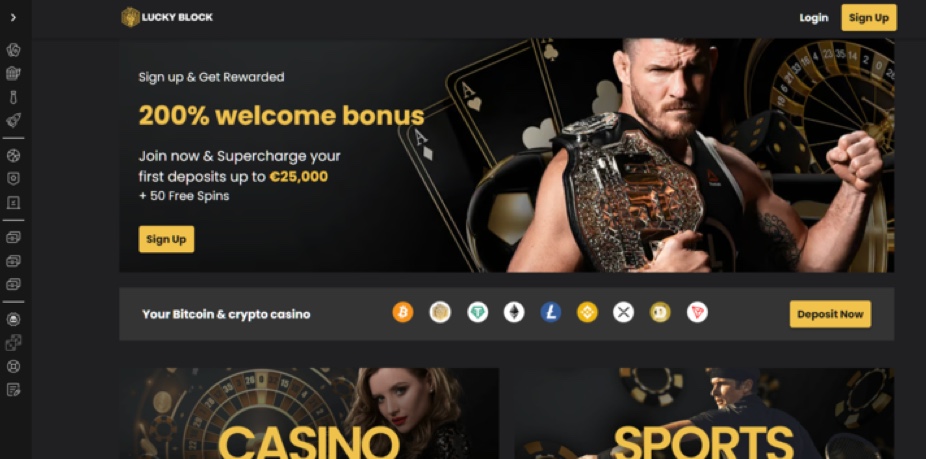Open the Login link in header

coord(814,18)
